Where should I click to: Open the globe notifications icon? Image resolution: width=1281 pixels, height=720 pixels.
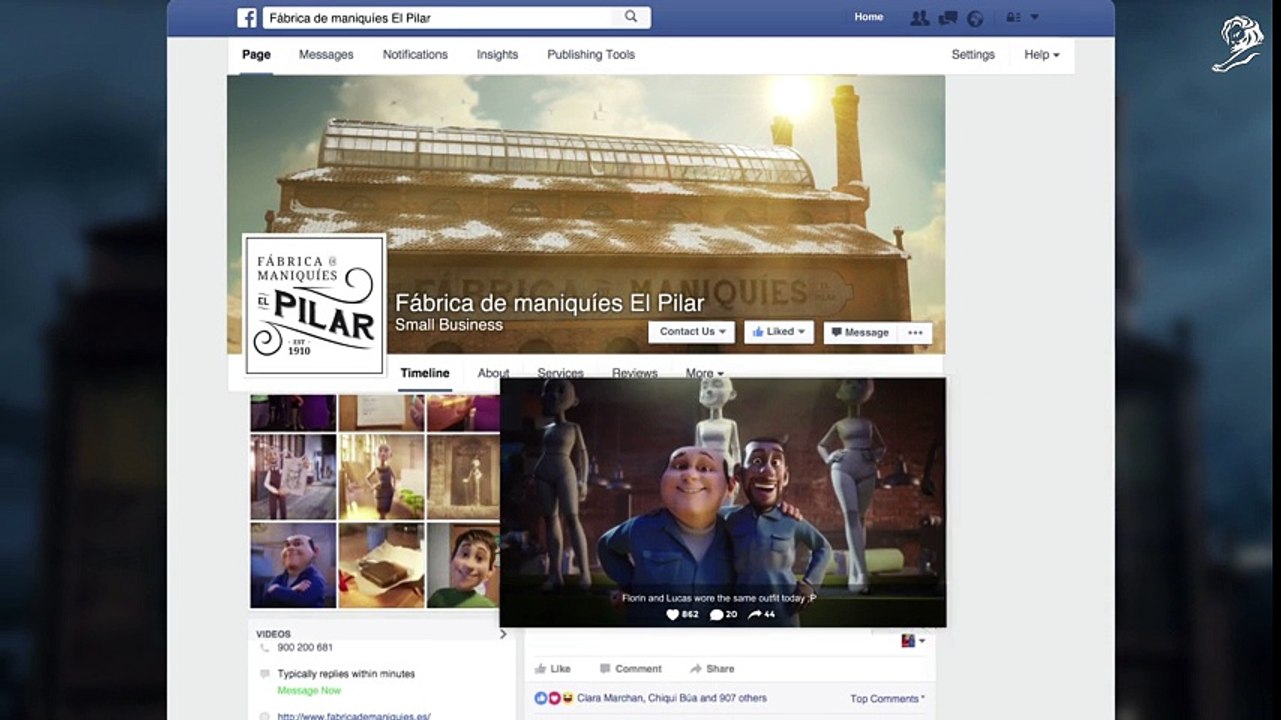pyautogui.click(x=975, y=18)
